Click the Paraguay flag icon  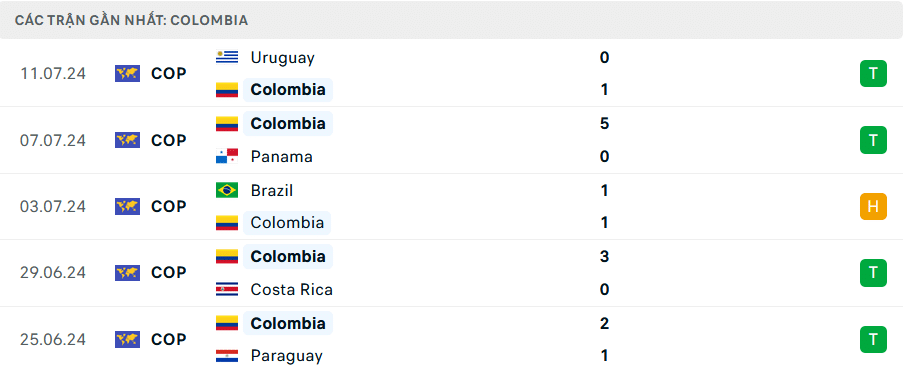pyautogui.click(x=227, y=356)
